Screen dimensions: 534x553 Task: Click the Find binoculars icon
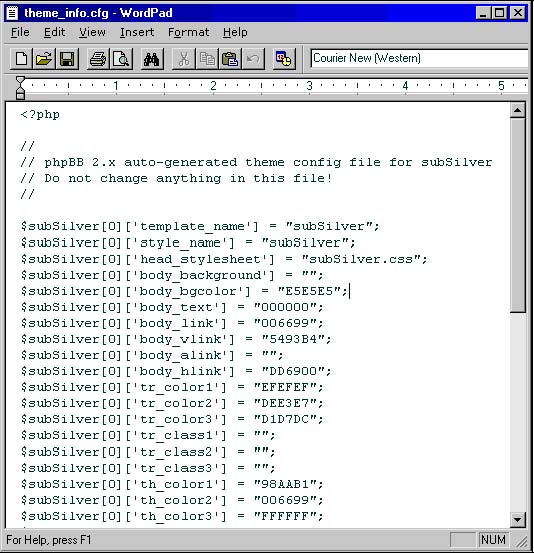click(x=151, y=59)
